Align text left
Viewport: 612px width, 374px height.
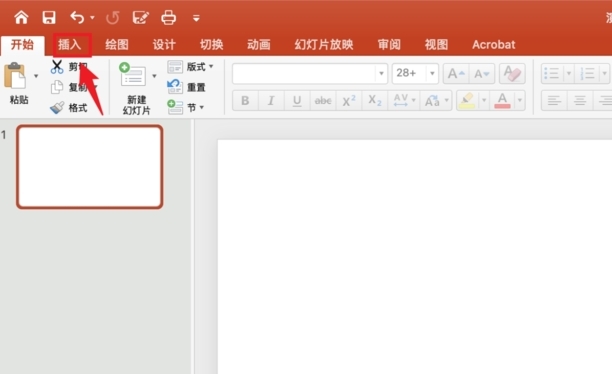554,101
